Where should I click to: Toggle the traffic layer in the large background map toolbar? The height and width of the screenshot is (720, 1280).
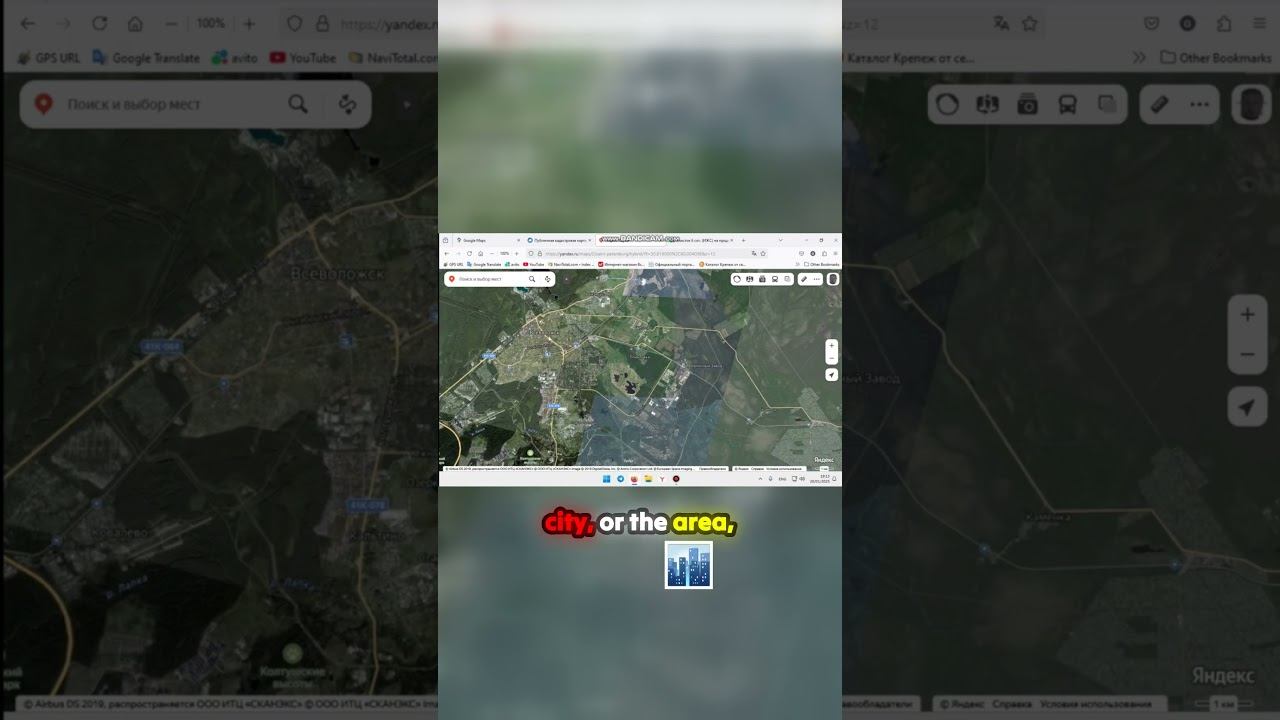coord(947,104)
